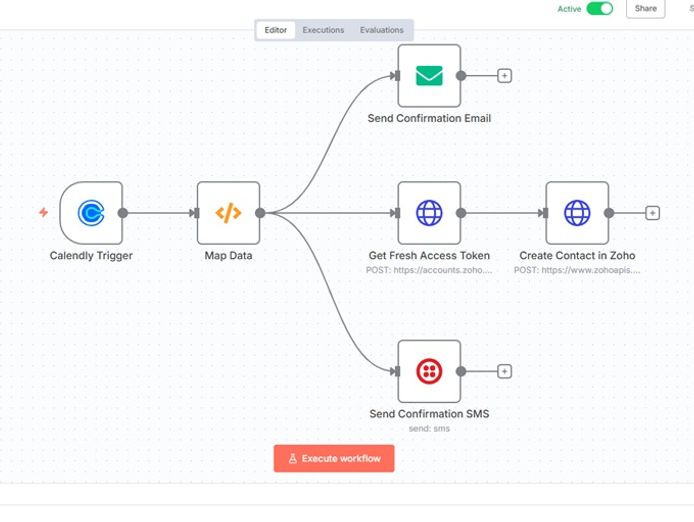Select the Create Contact in Zoho node
Viewport: 694px width, 522px height.
(577, 212)
